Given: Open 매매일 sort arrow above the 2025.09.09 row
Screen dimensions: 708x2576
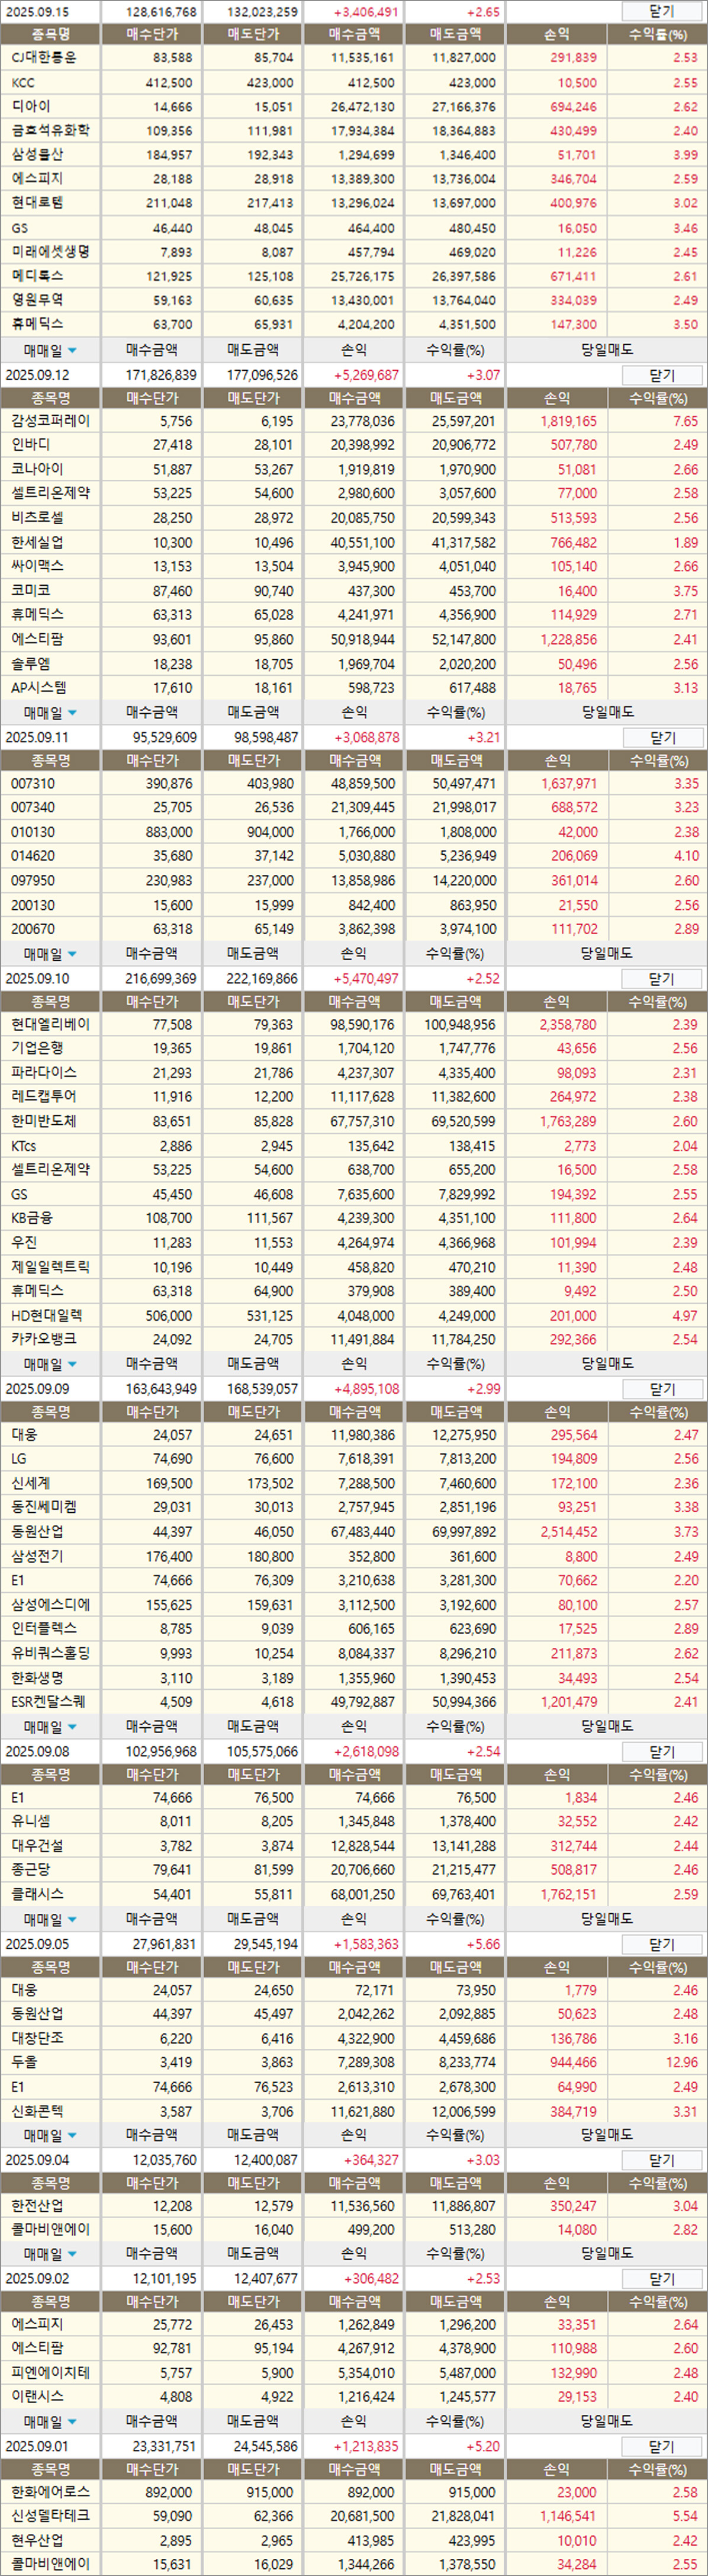Looking at the screenshot, I should [72, 1365].
